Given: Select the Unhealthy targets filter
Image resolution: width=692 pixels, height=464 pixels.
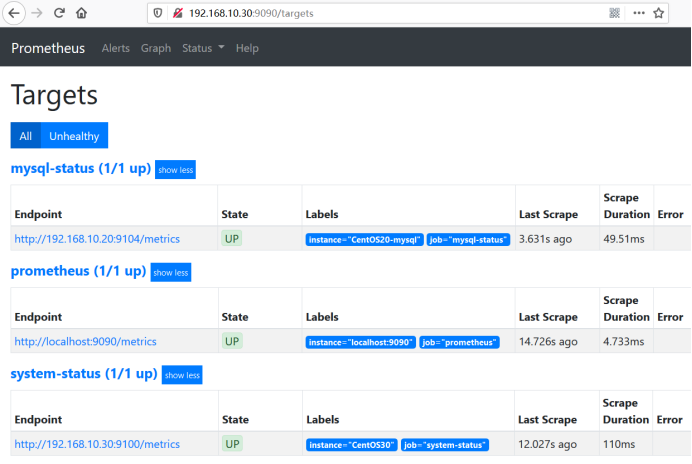Looking at the screenshot, I should [74, 136].
